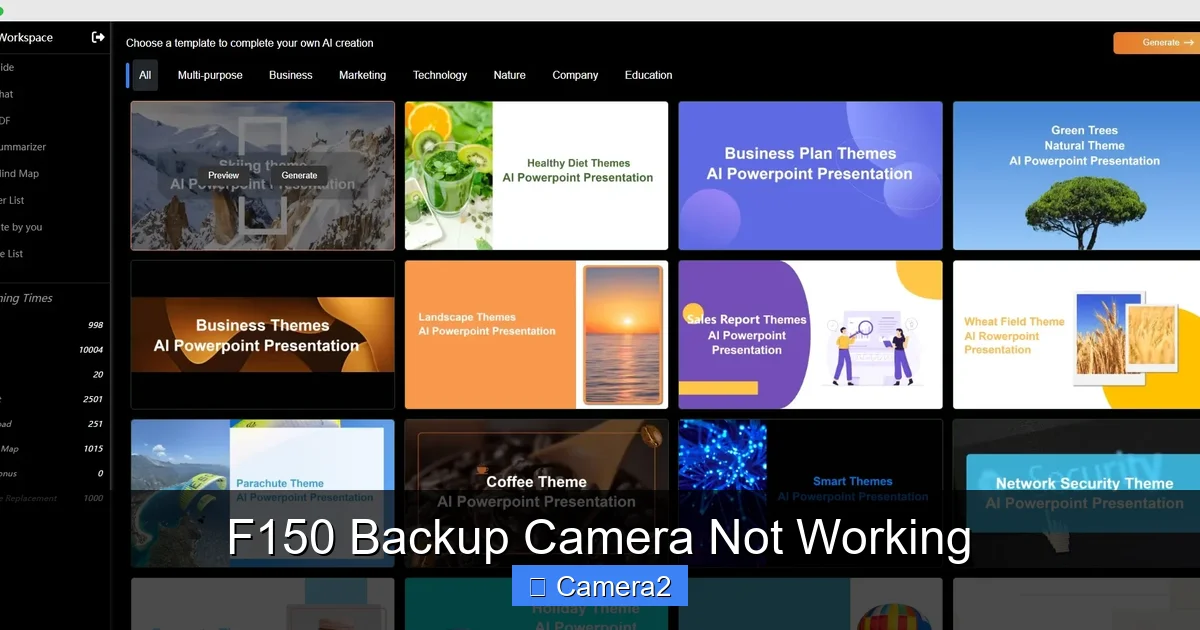Pick the Network Security Theme template
Viewport: 1200px width, 630px height.
click(x=1076, y=493)
